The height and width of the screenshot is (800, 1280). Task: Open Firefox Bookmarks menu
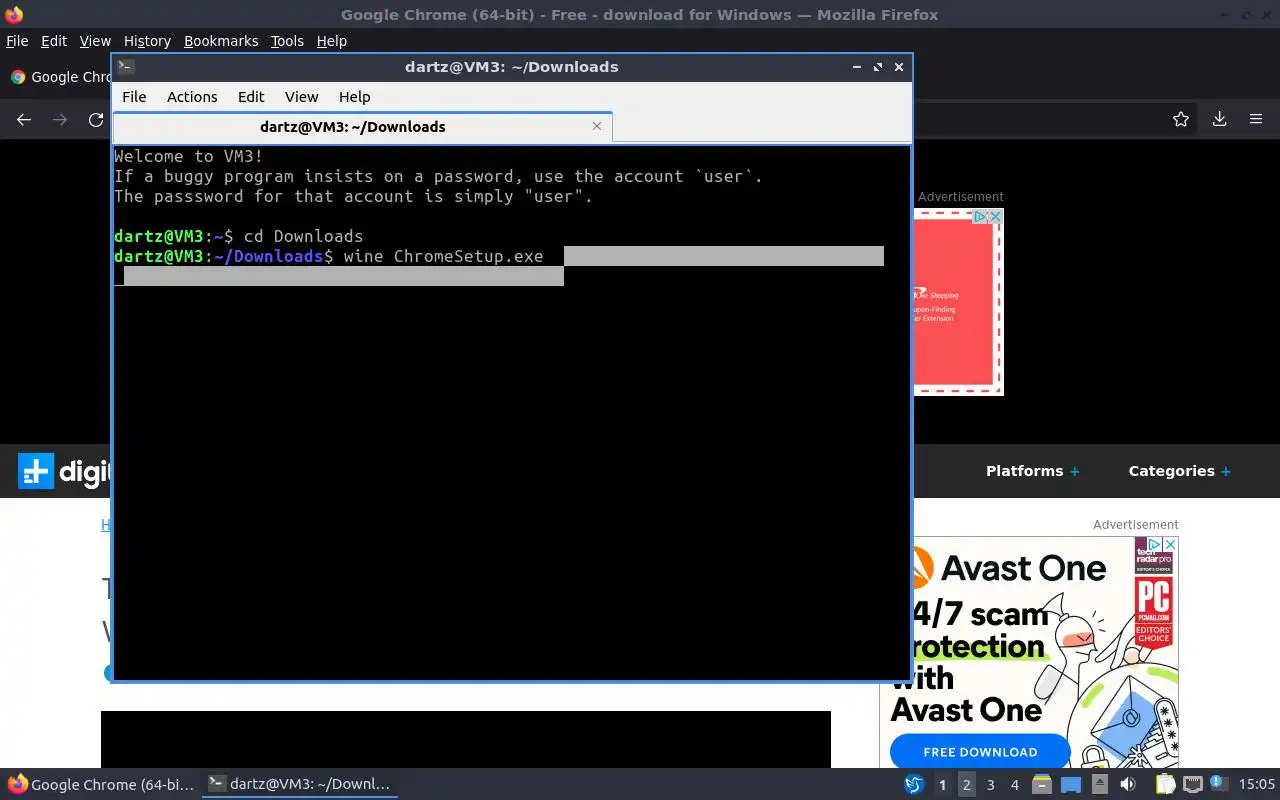click(221, 41)
